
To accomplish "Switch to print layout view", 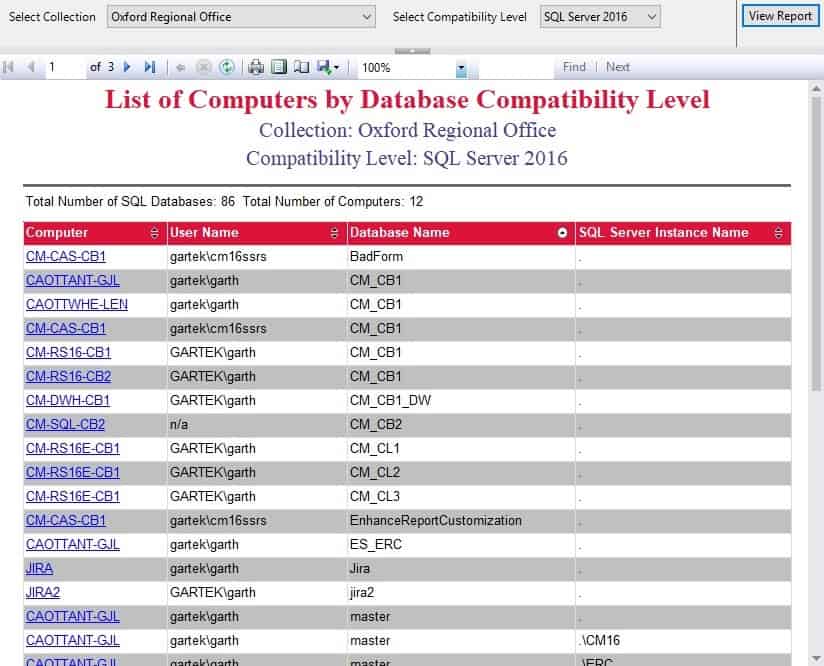I will point(279,67).
